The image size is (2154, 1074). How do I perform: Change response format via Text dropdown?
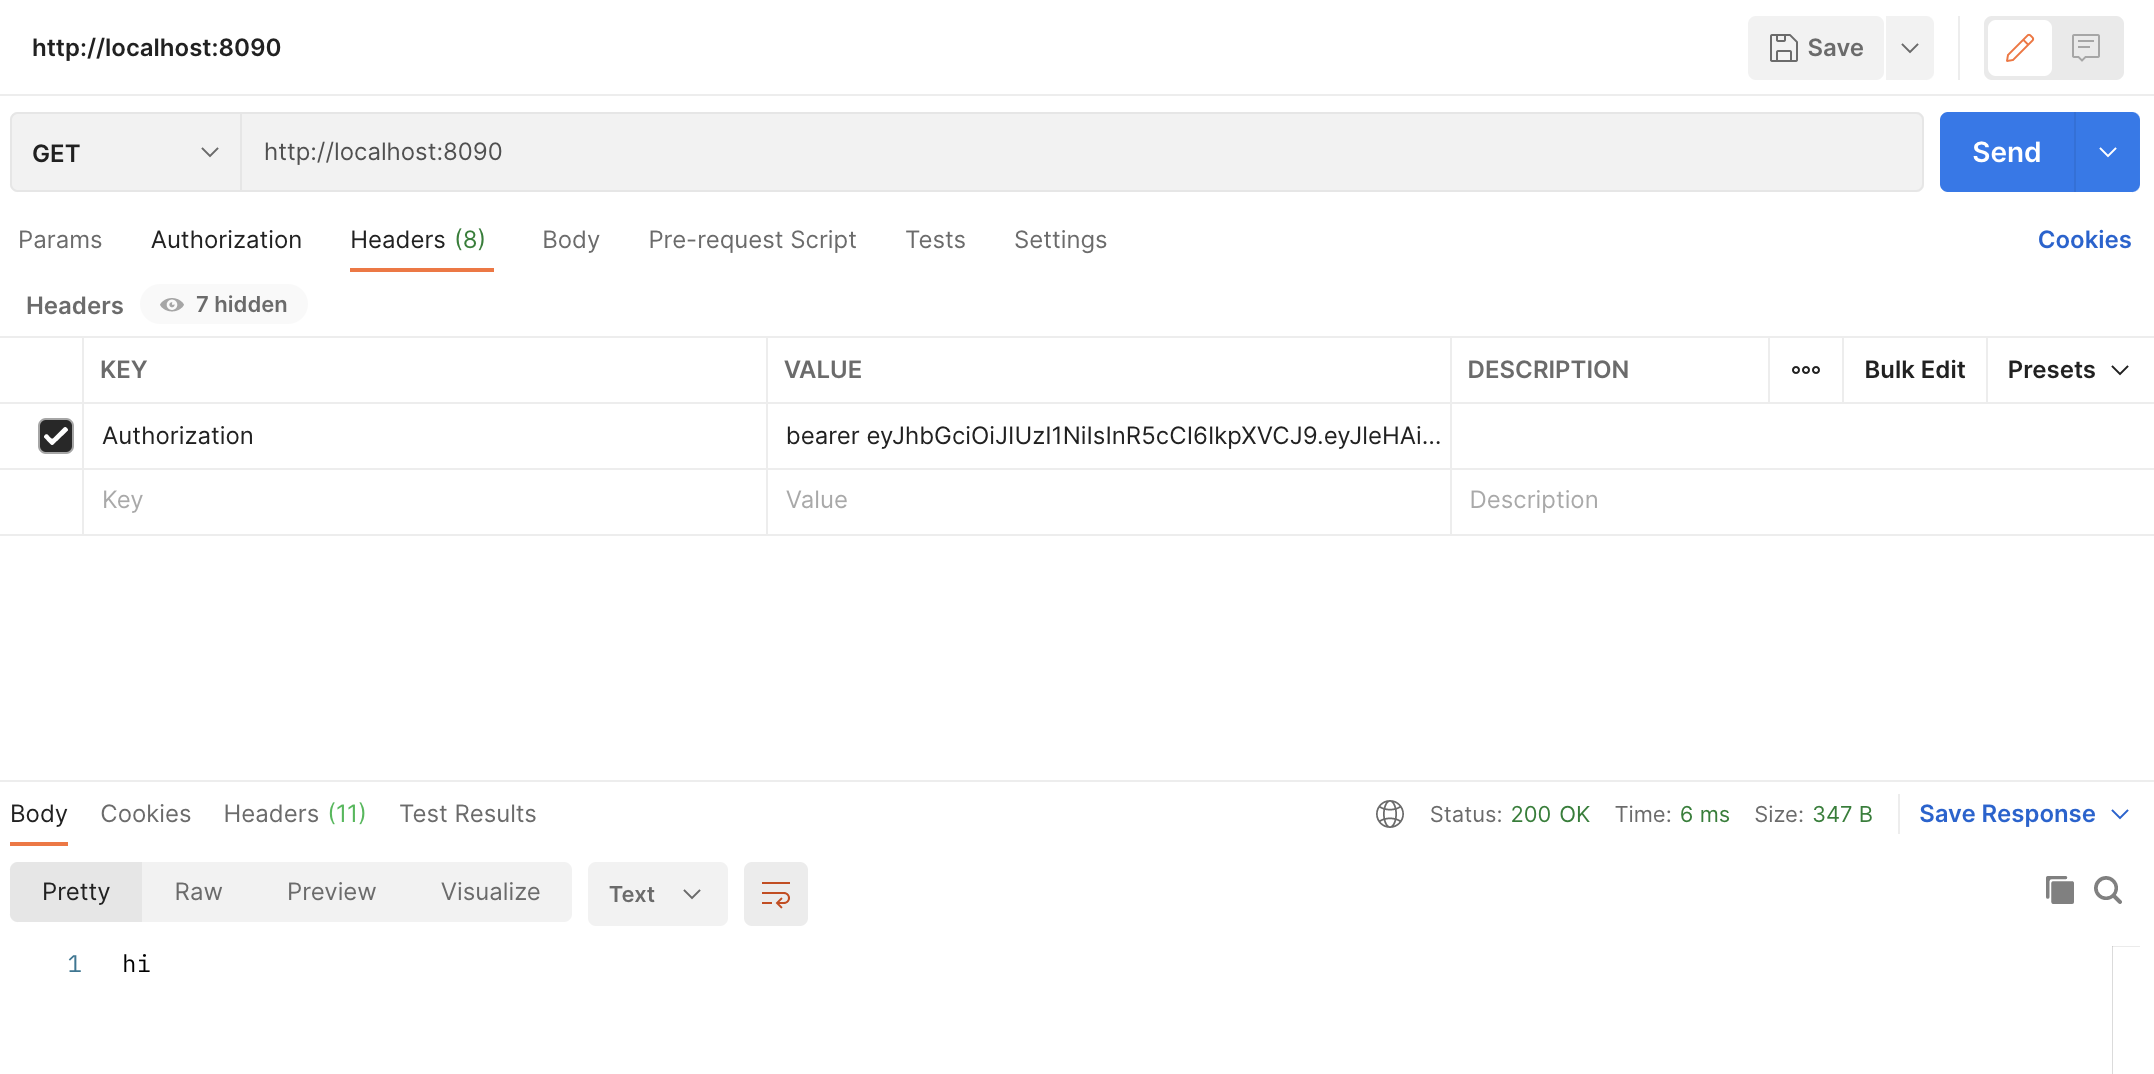[x=656, y=893]
